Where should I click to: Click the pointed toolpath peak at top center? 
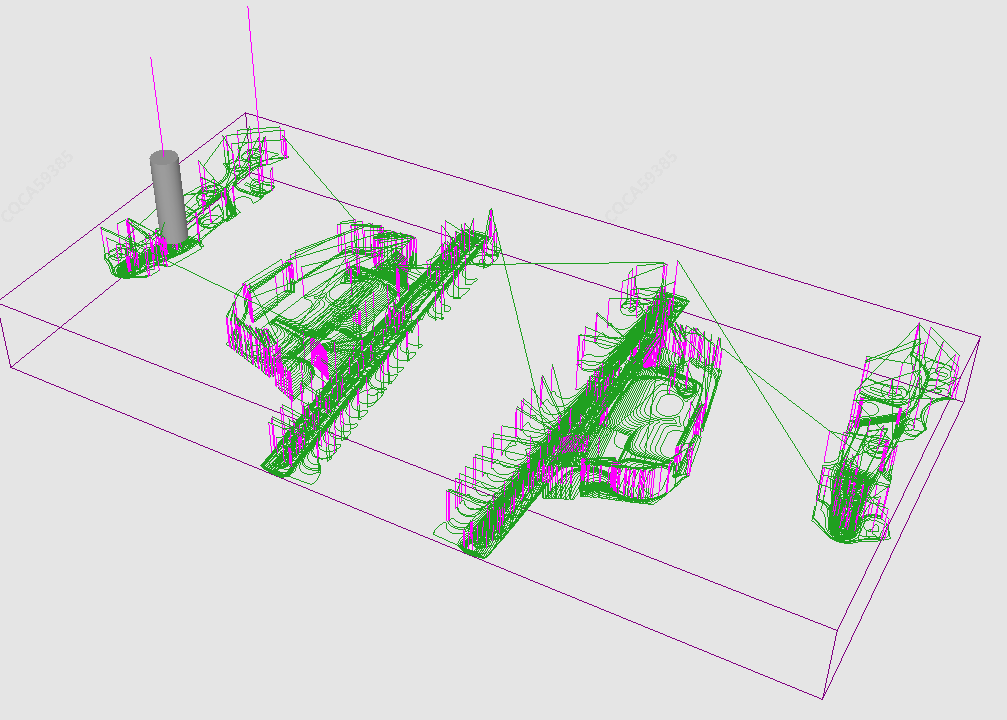[491, 213]
